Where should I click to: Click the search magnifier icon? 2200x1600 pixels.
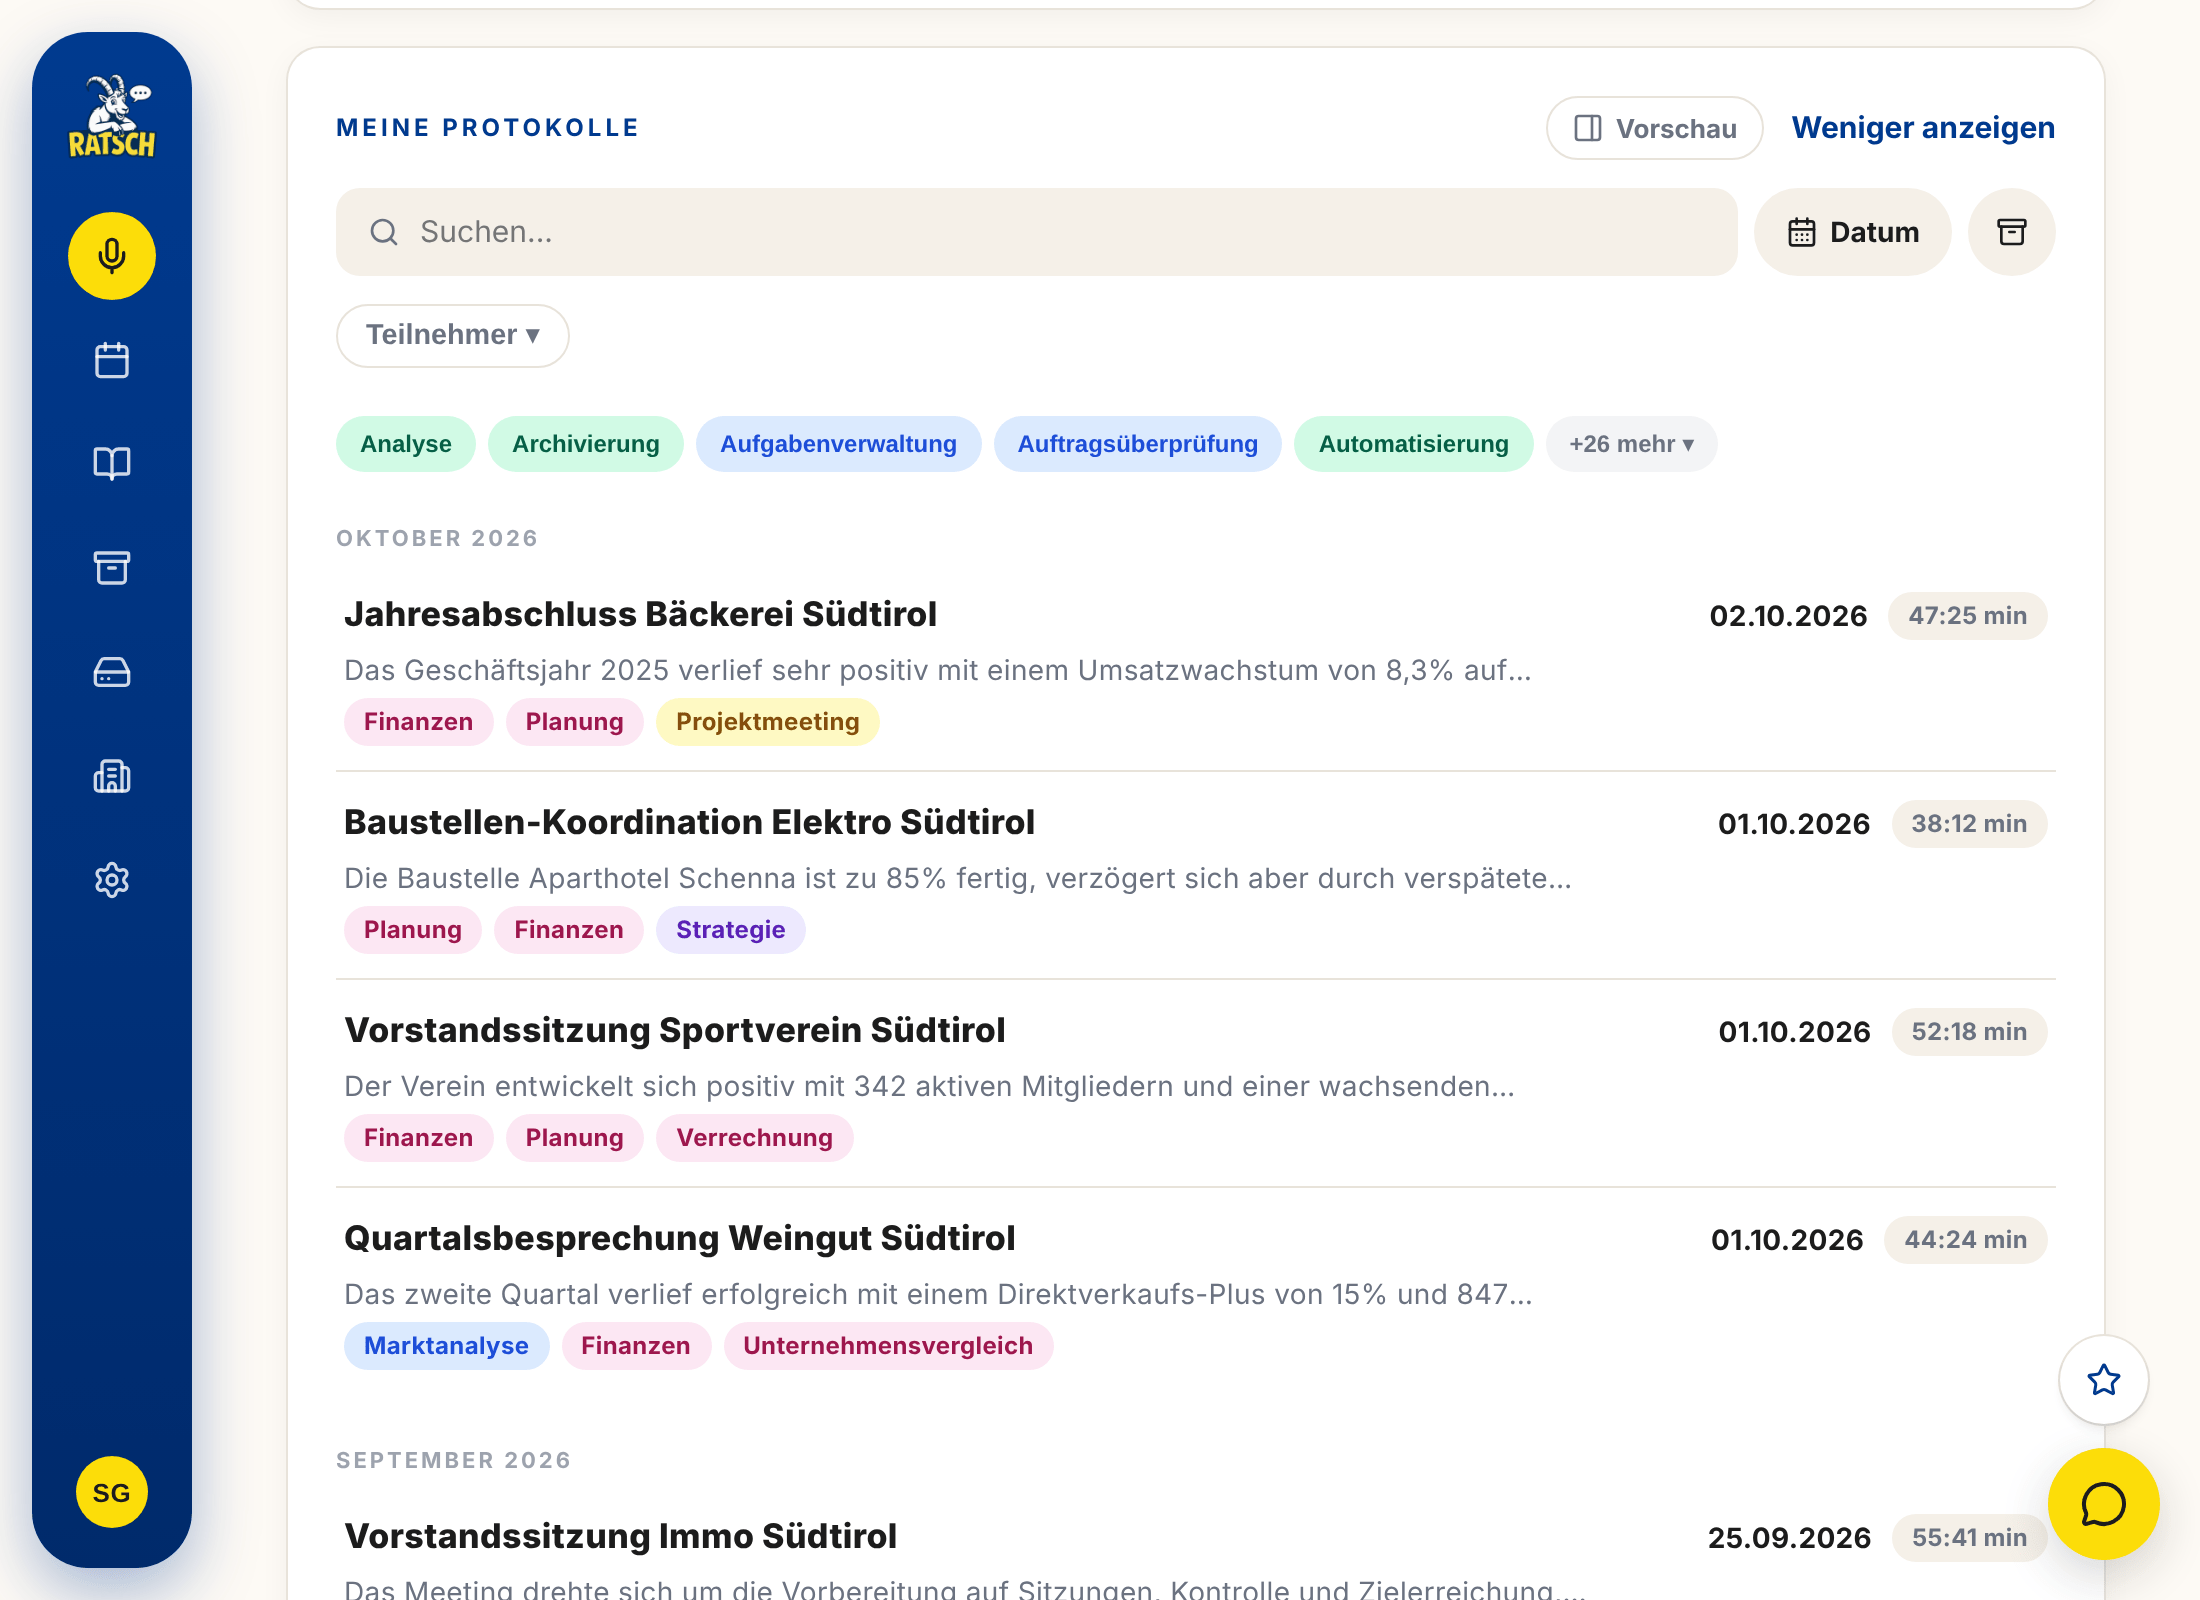(384, 232)
